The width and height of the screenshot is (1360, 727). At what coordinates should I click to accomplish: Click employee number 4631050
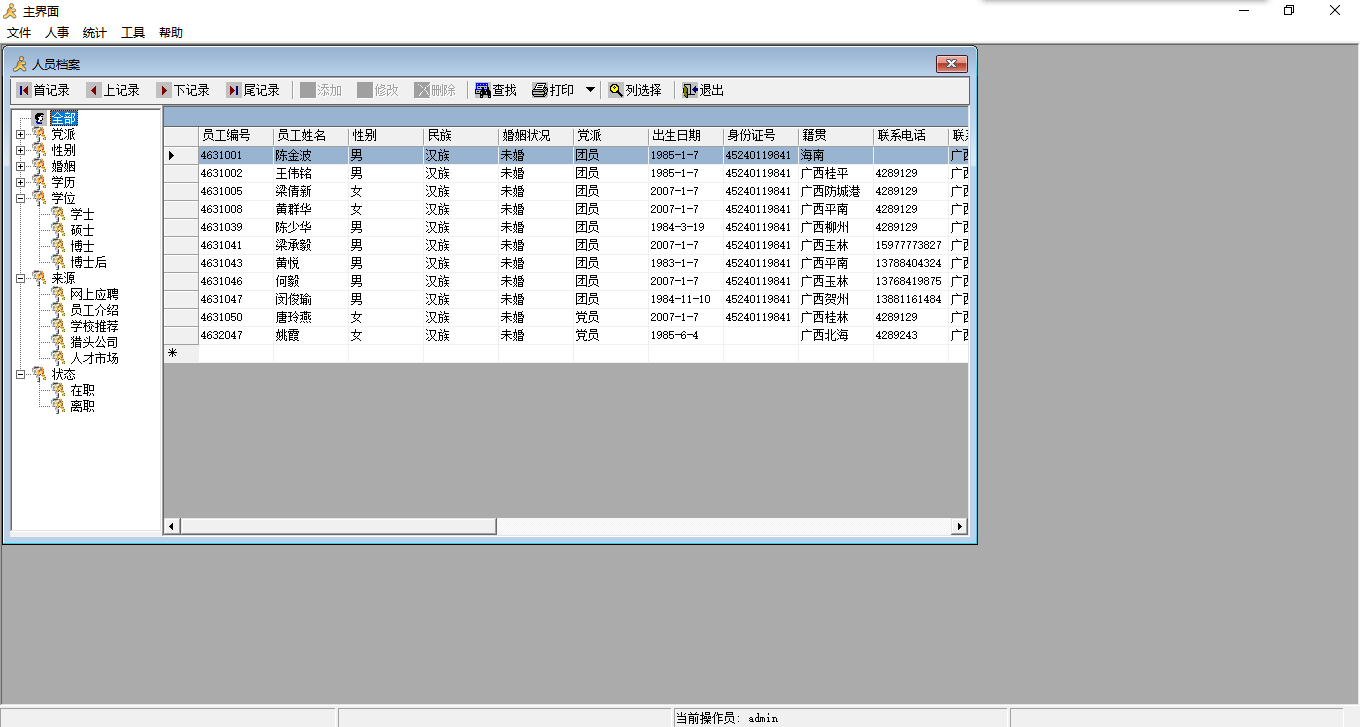point(236,317)
